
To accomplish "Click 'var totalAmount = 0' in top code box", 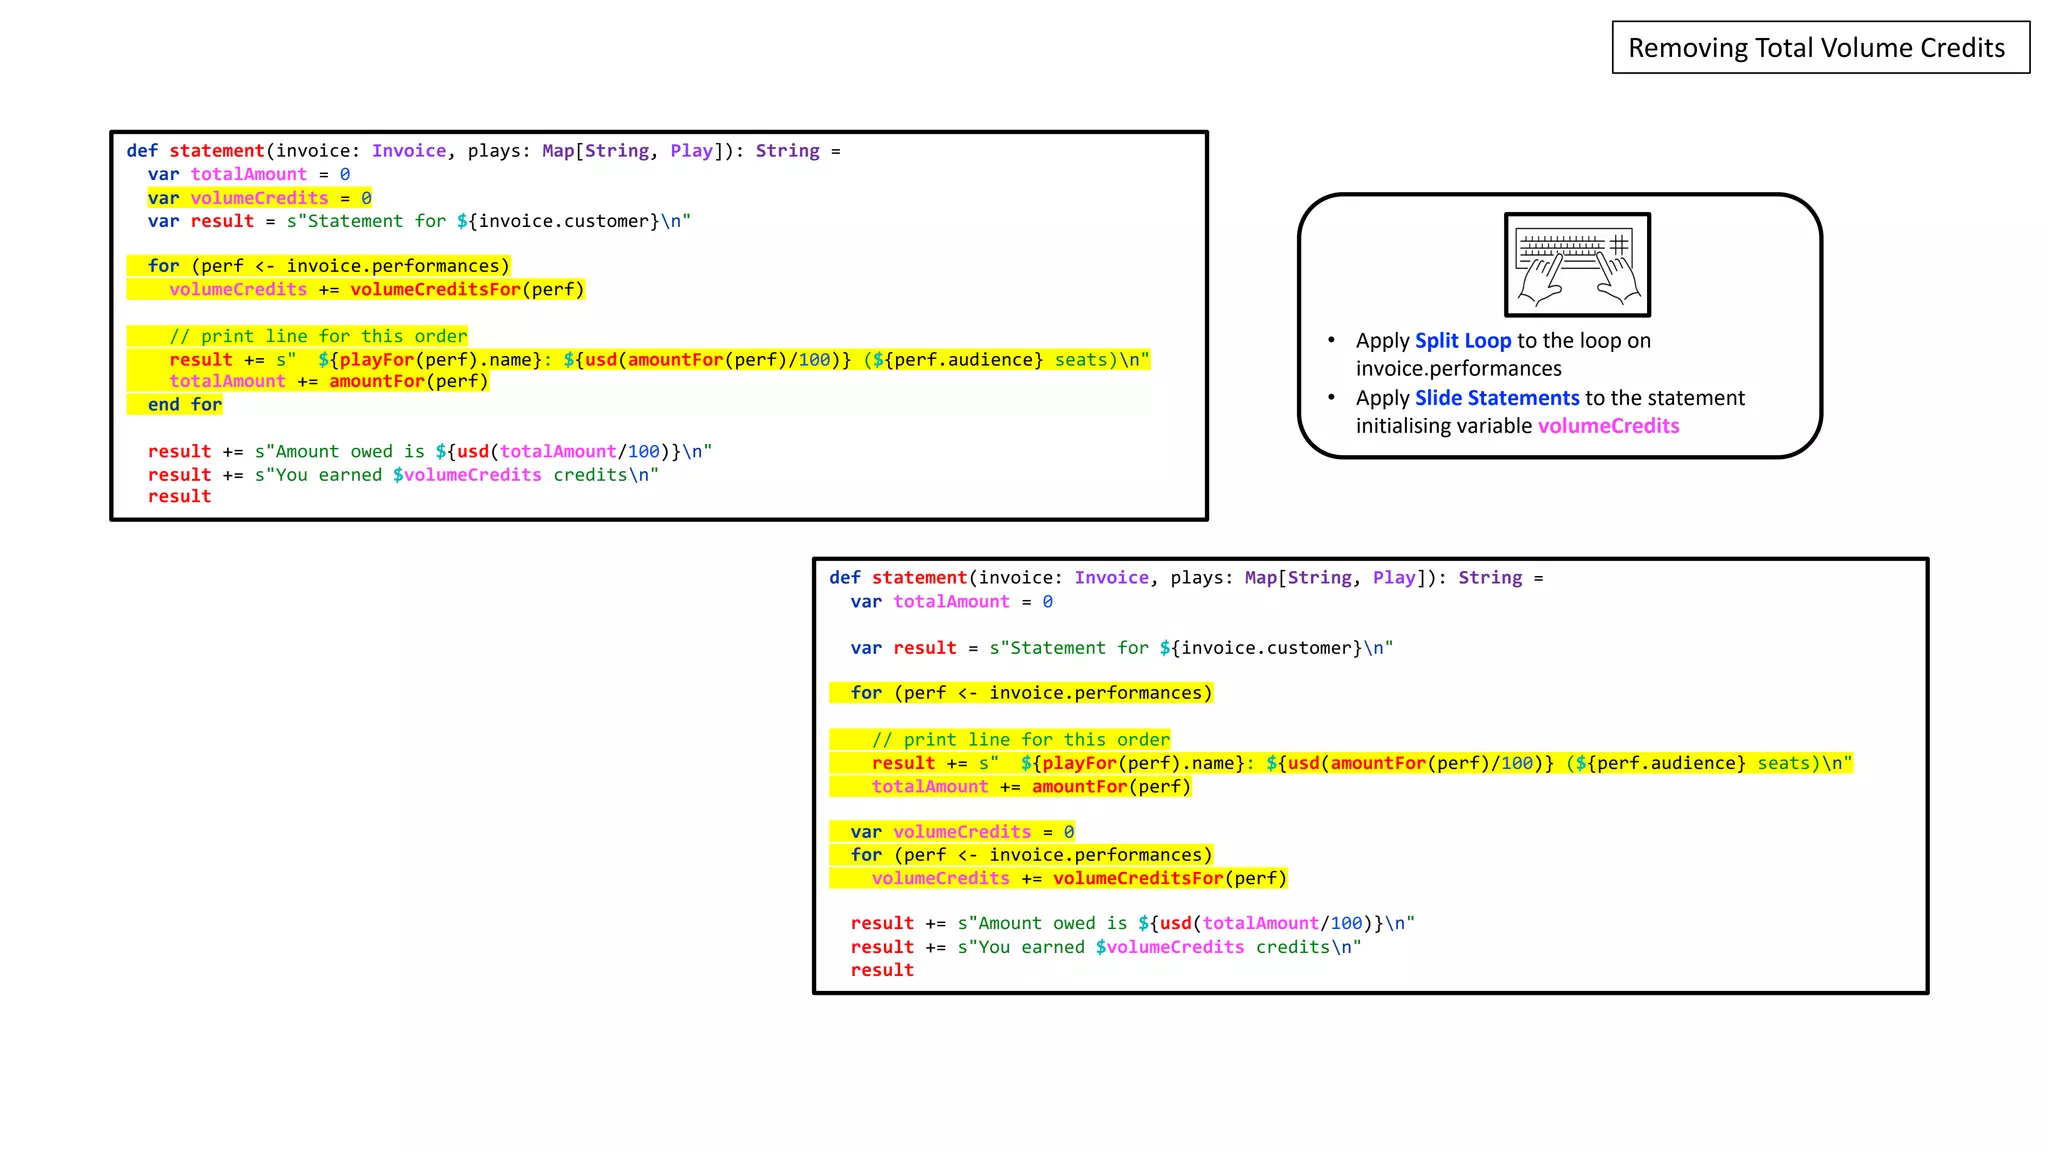I will [249, 174].
